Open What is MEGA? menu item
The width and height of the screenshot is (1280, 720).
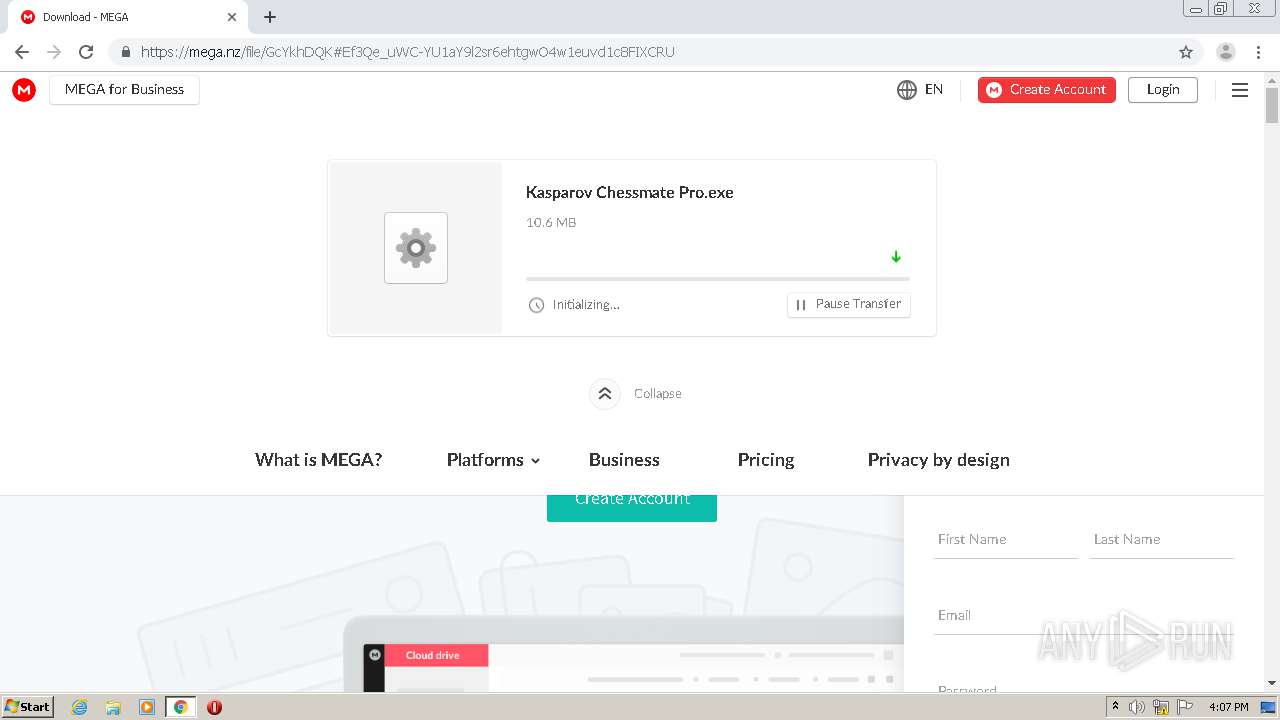[319, 460]
